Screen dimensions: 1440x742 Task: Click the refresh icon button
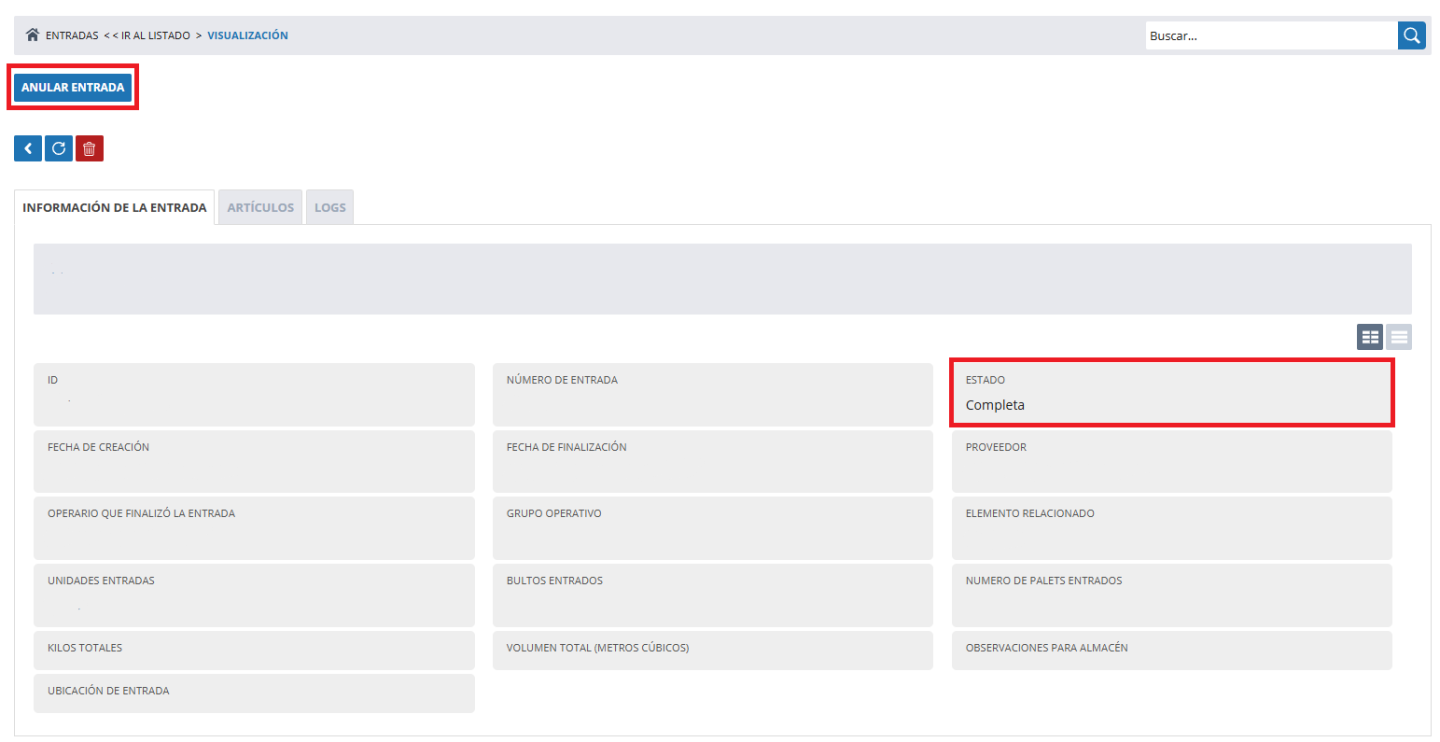click(58, 149)
